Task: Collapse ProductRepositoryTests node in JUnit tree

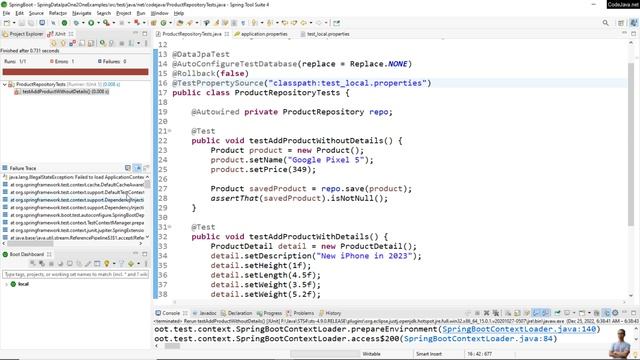Action: tap(4, 84)
